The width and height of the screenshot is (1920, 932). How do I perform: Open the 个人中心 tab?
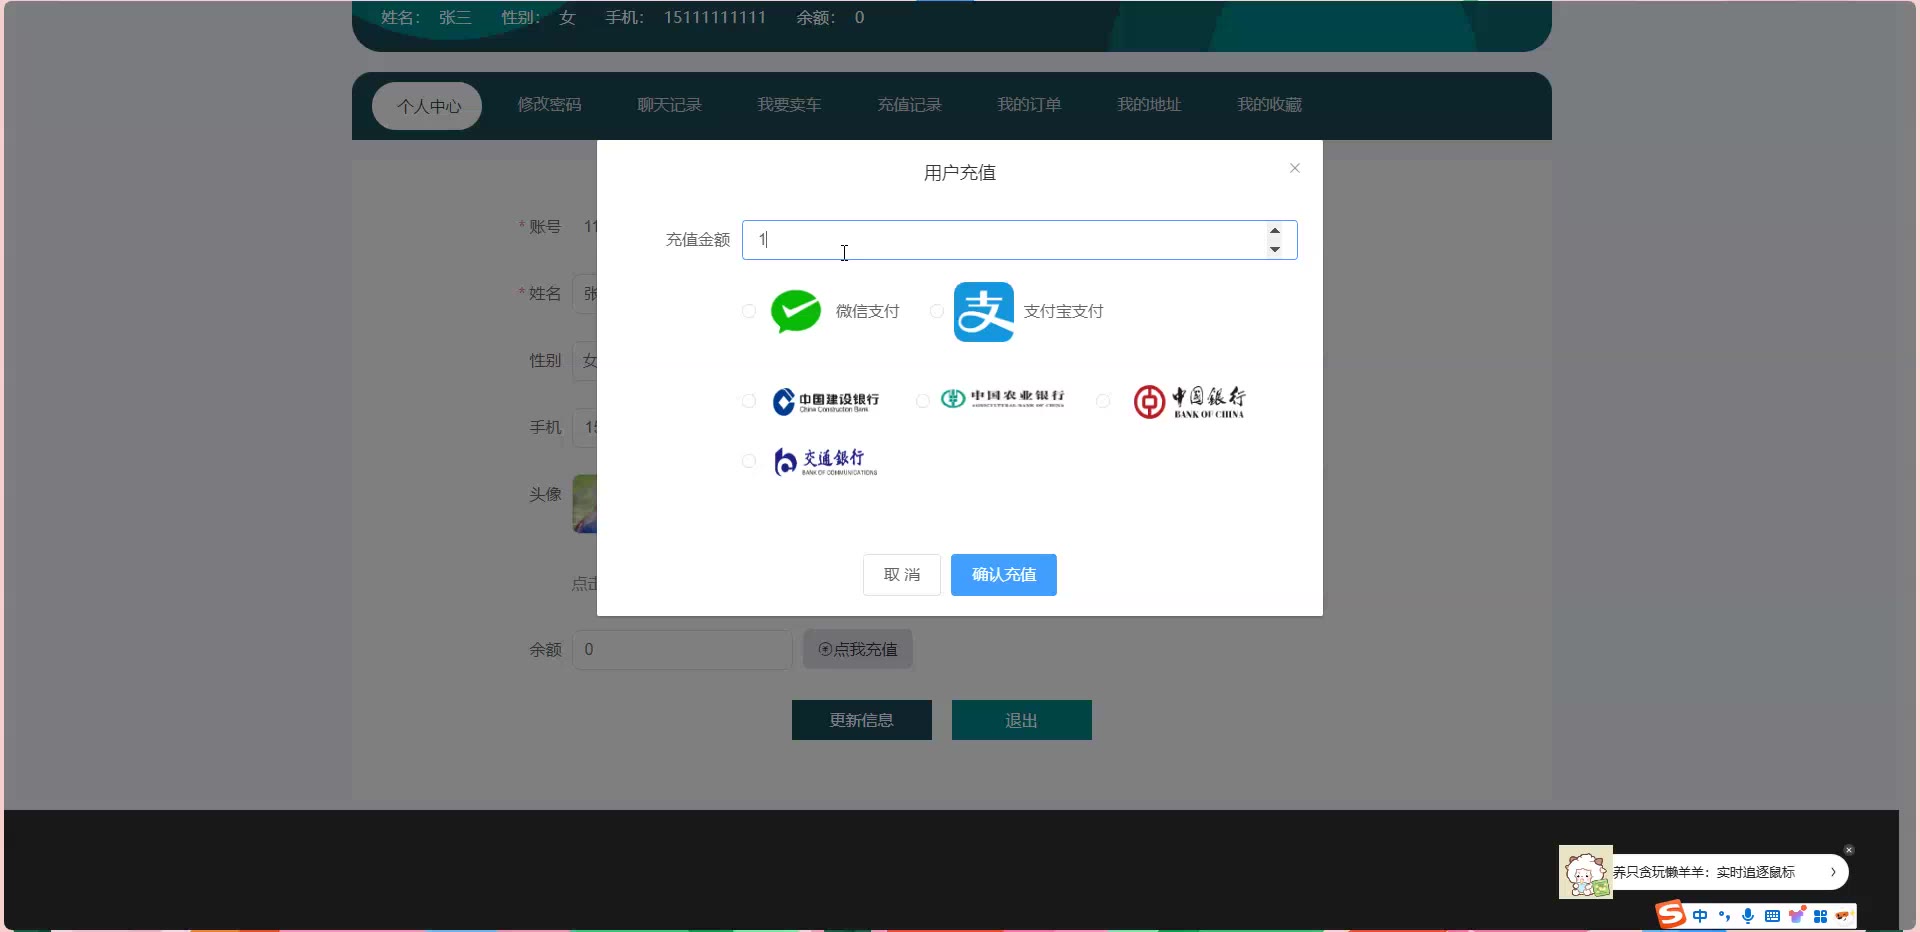click(428, 106)
